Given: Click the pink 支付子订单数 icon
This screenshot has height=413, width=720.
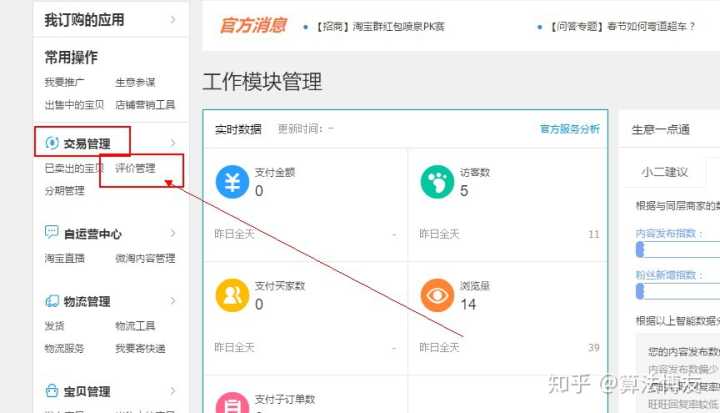Looking at the screenshot, I should click(x=232, y=403).
